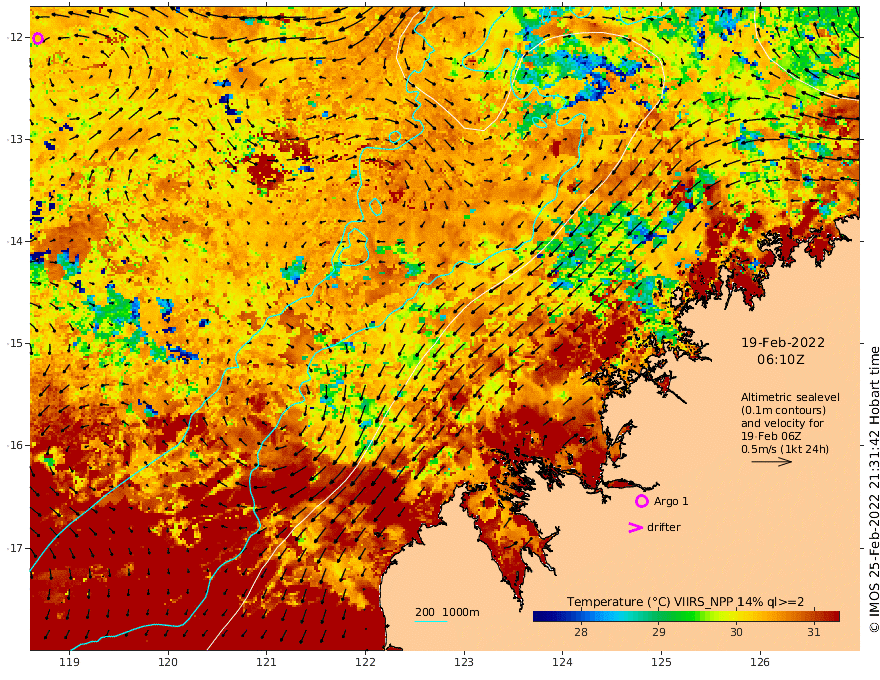The image size is (880, 680).
Task: Click the 0.5m/s velocity scale arrow
Action: tap(772, 462)
